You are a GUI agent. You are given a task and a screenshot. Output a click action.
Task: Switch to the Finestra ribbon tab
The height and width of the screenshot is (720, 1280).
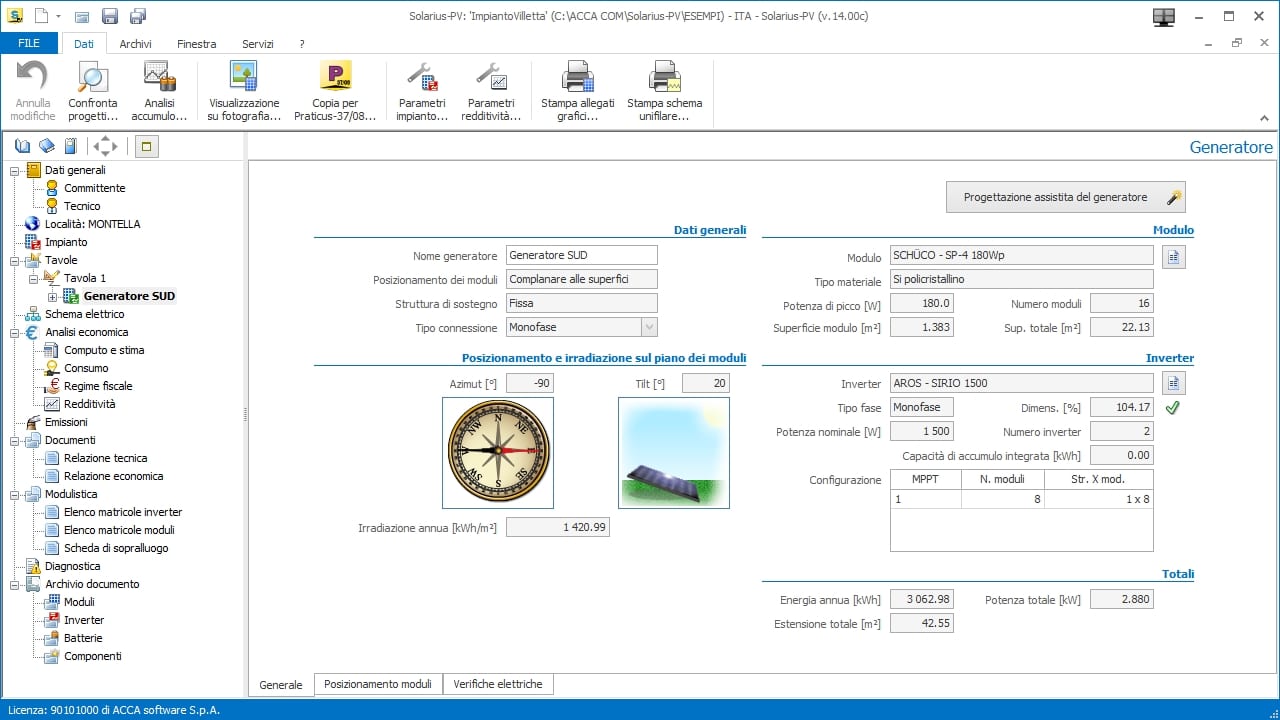click(x=197, y=44)
